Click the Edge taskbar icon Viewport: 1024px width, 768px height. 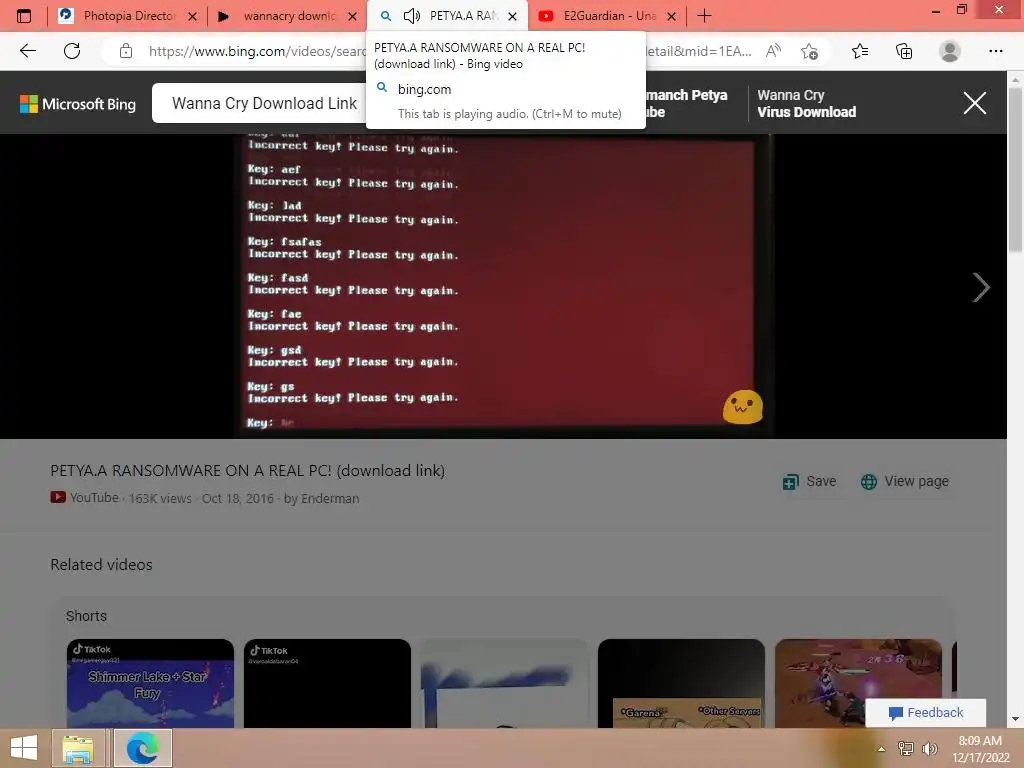(x=143, y=748)
